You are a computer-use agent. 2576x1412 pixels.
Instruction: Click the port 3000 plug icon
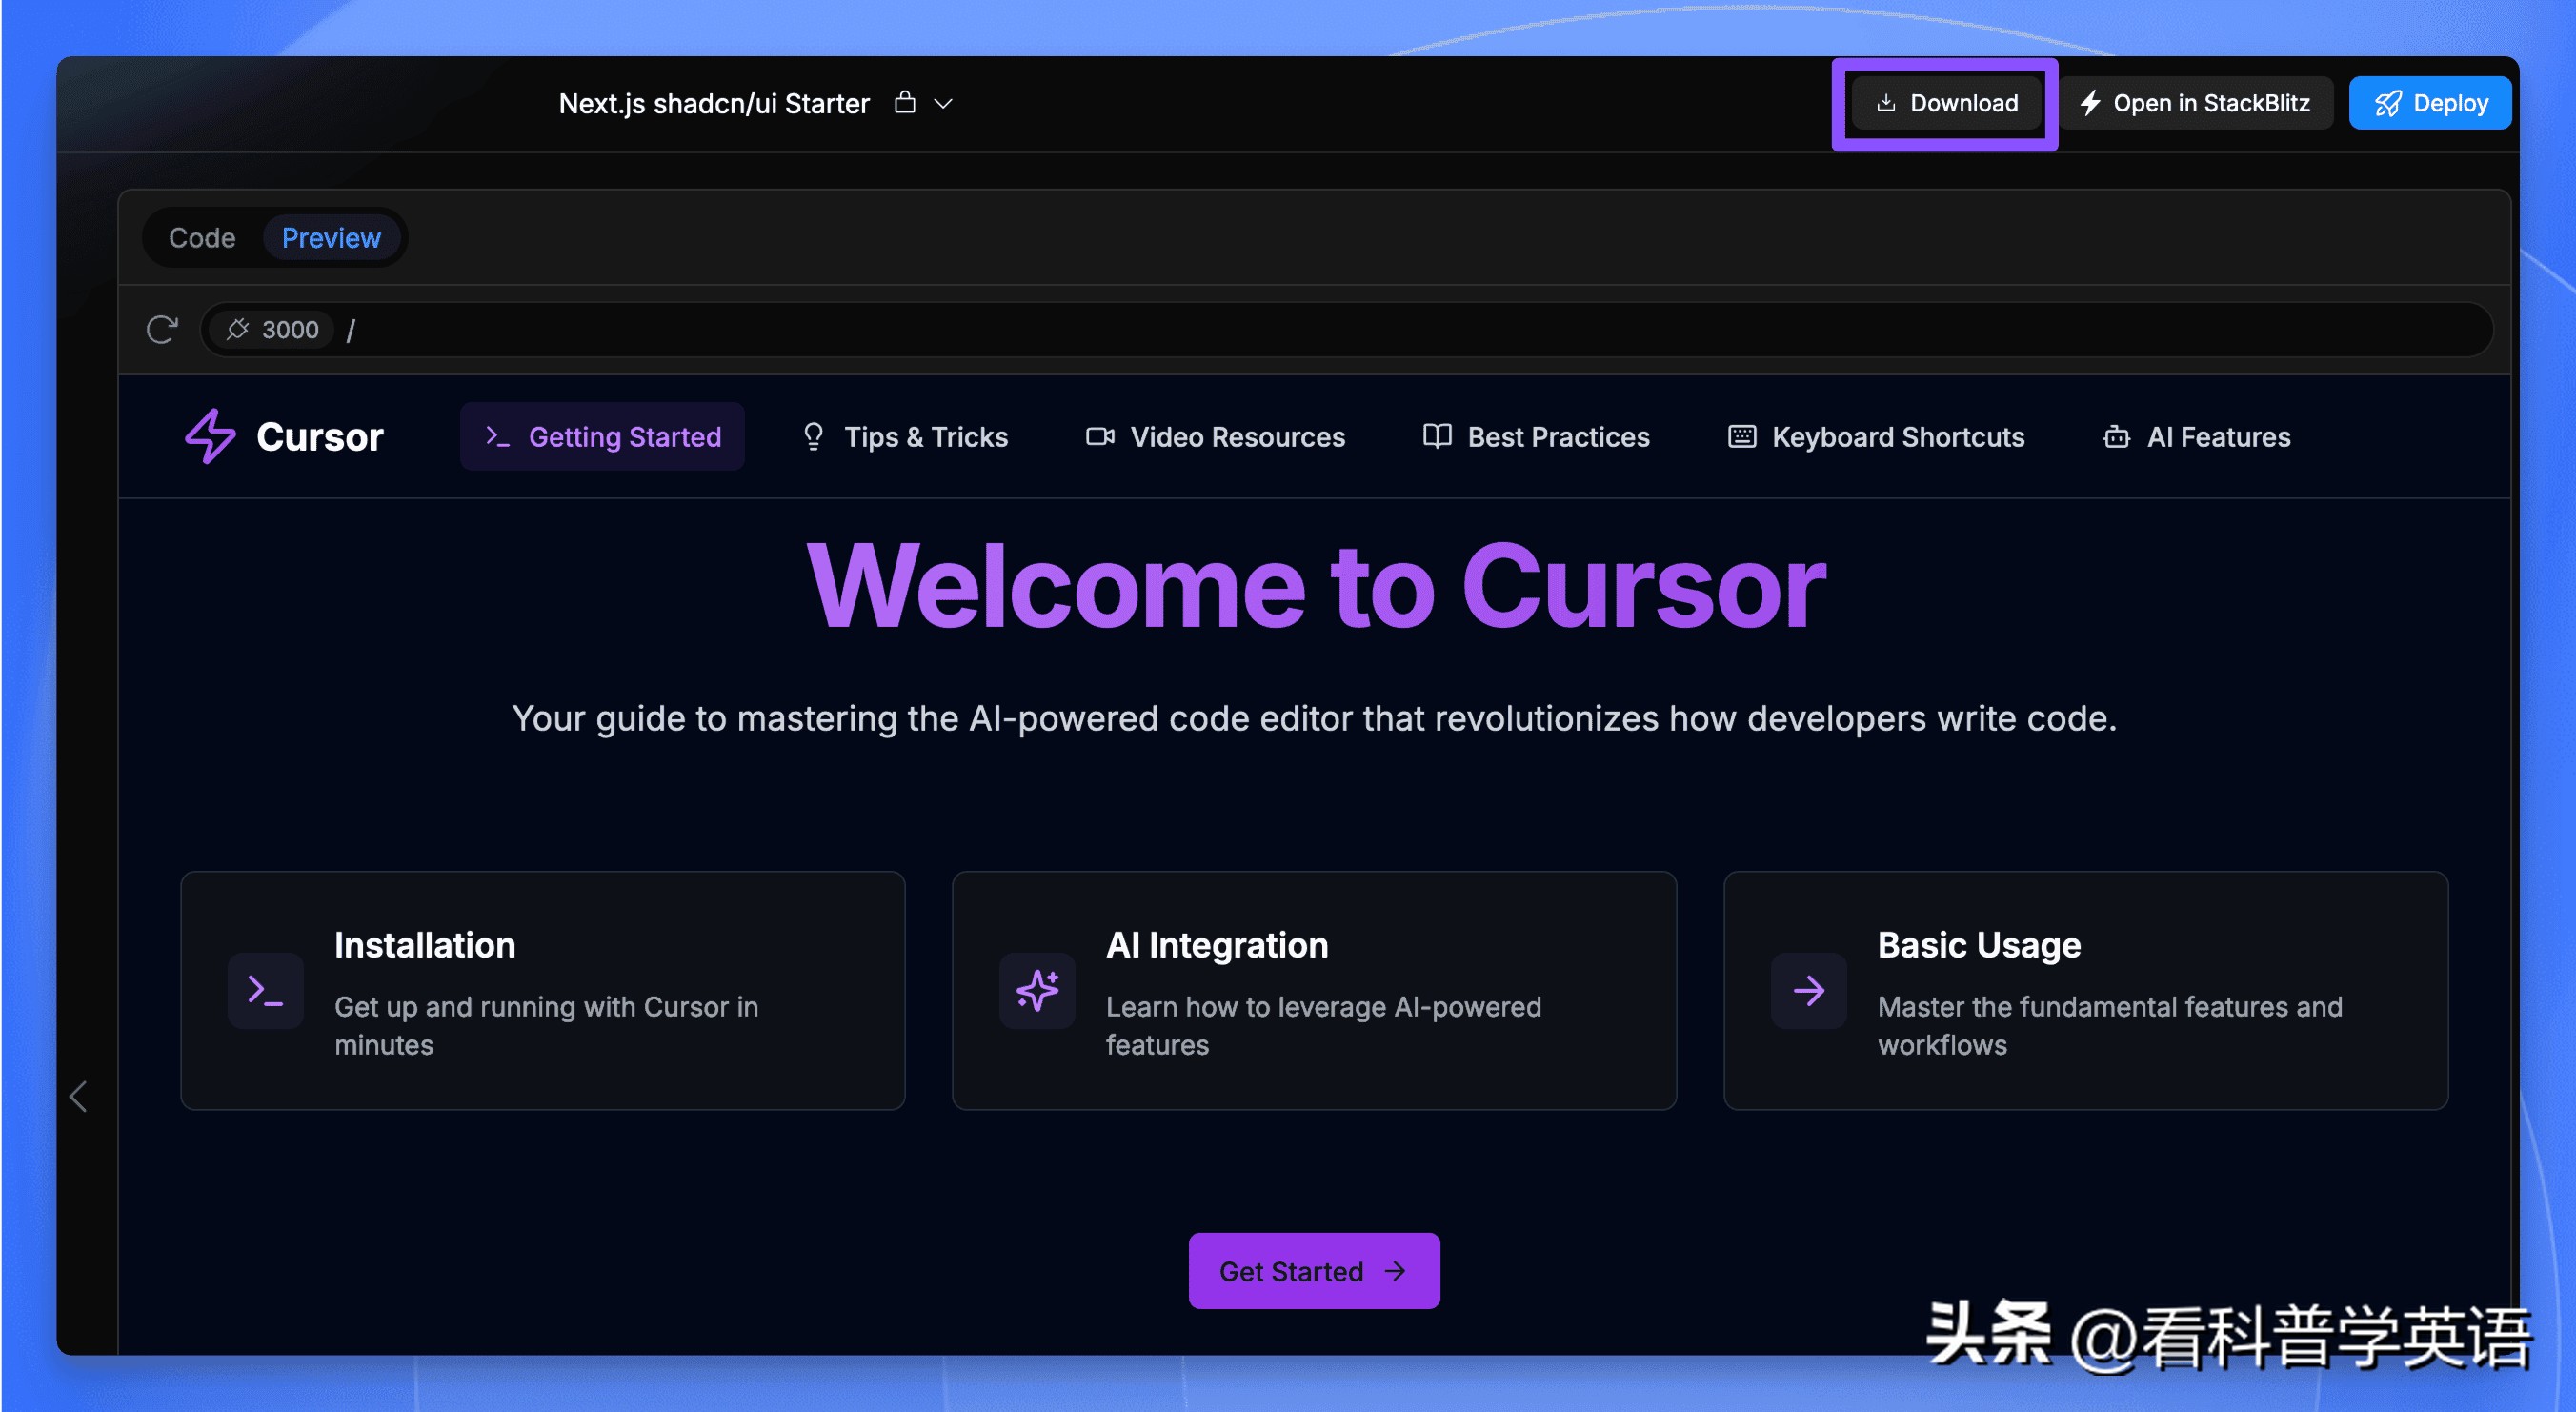click(237, 329)
